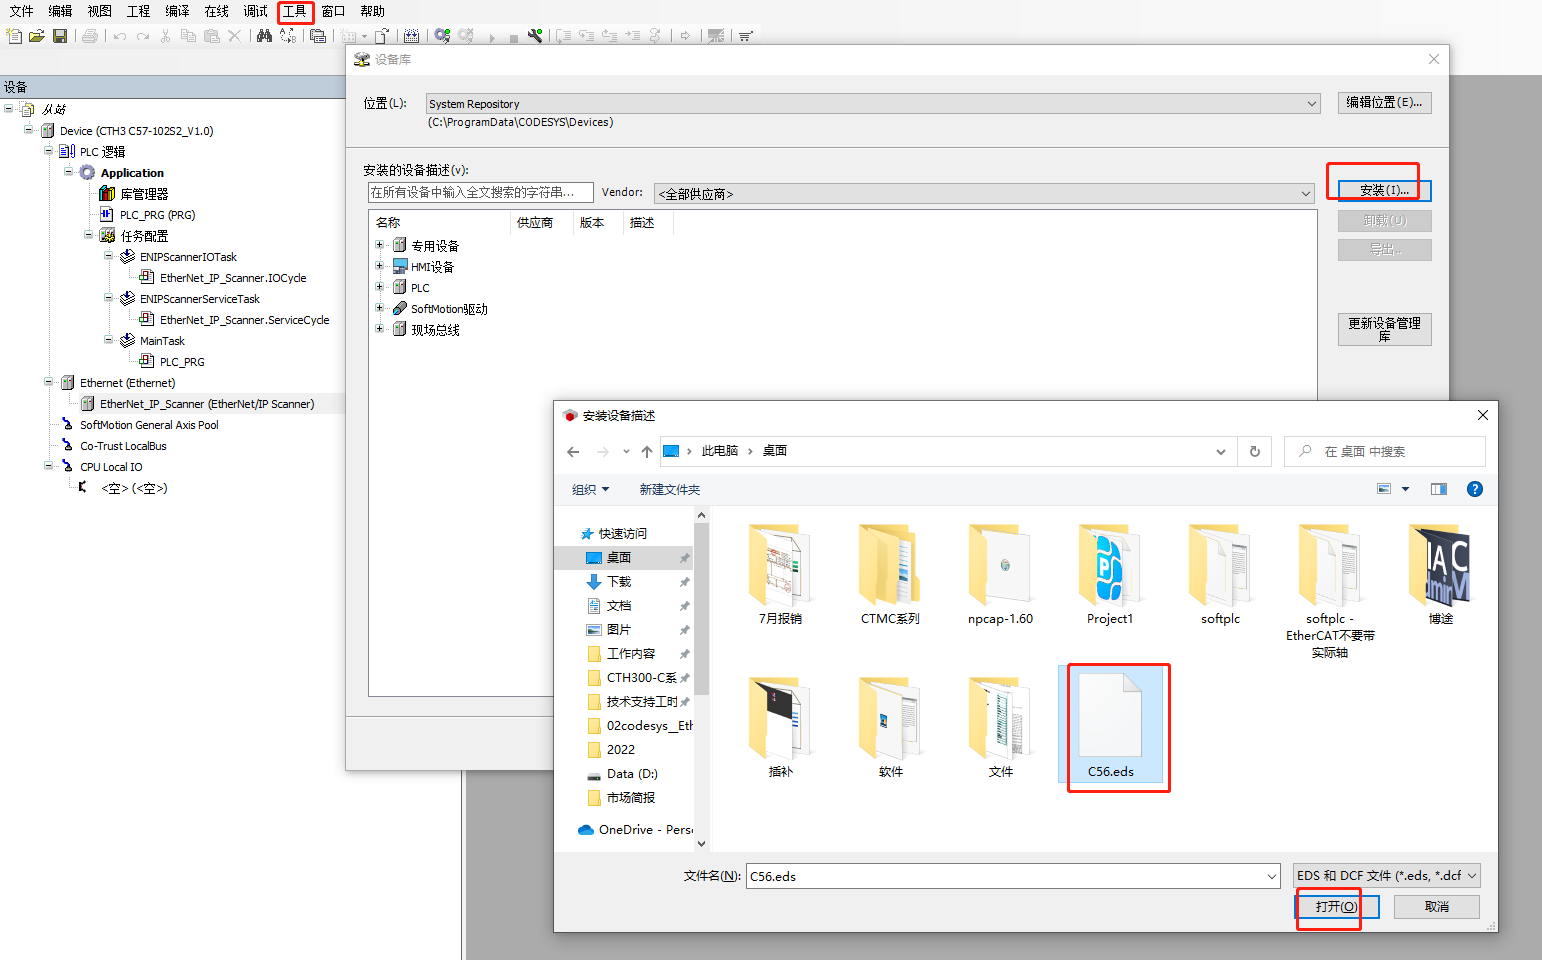
Task: Open the 7月报销 folder
Action: click(780, 574)
